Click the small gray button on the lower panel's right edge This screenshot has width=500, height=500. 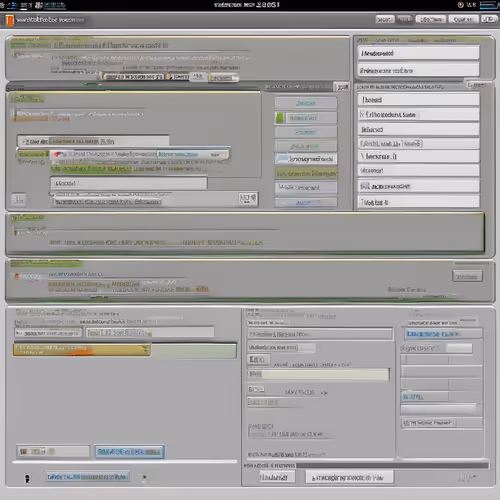pos(467,276)
